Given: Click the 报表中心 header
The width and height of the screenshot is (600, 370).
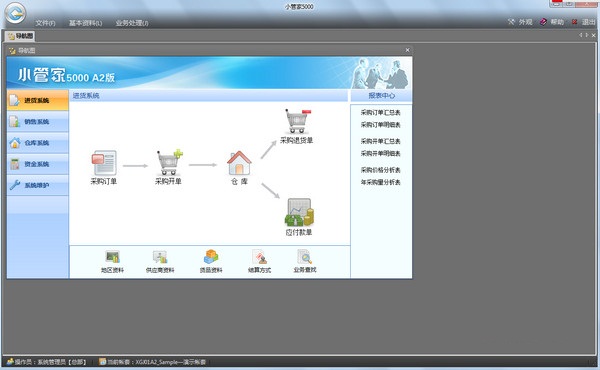Looking at the screenshot, I should click(x=382, y=96).
